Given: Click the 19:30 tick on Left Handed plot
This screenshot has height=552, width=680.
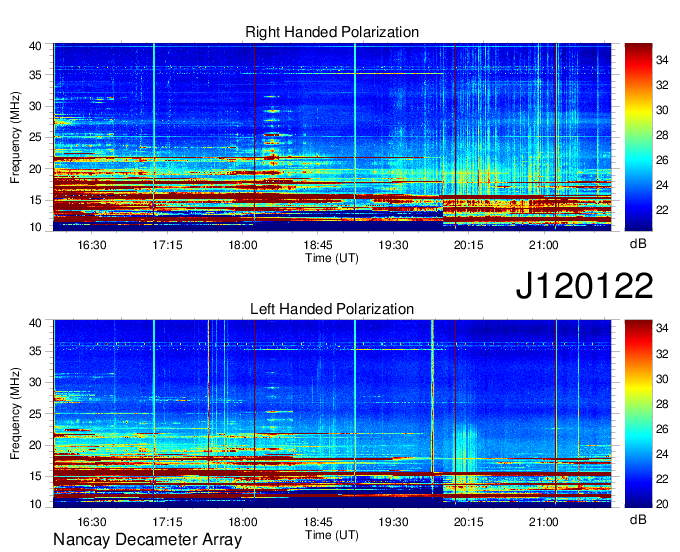Looking at the screenshot, I should click(x=393, y=522).
